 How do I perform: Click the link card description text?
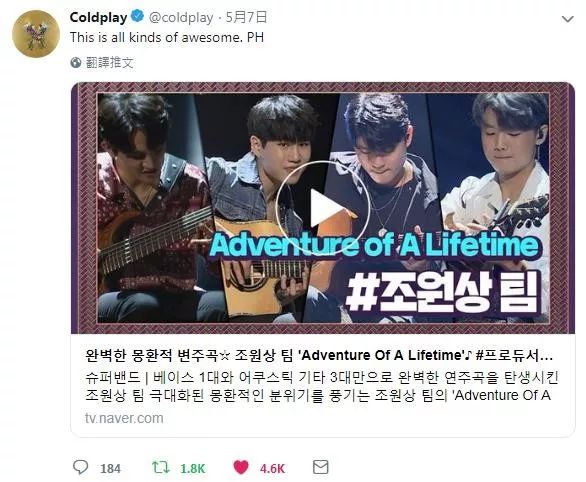(321, 386)
